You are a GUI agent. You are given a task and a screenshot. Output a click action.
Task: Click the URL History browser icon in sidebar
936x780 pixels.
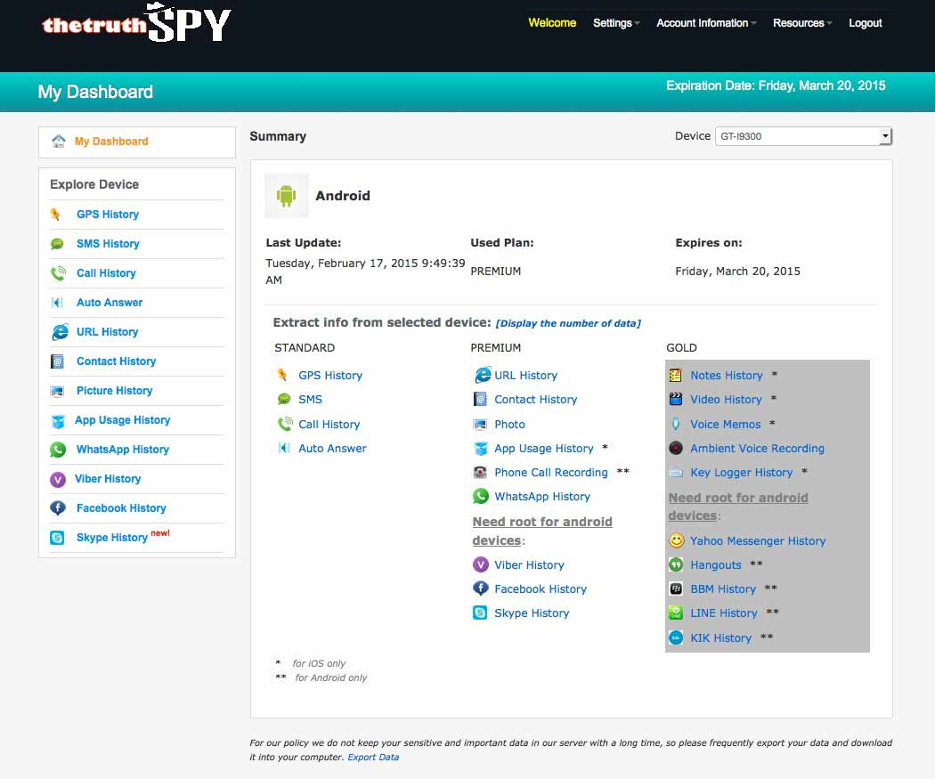click(x=60, y=332)
